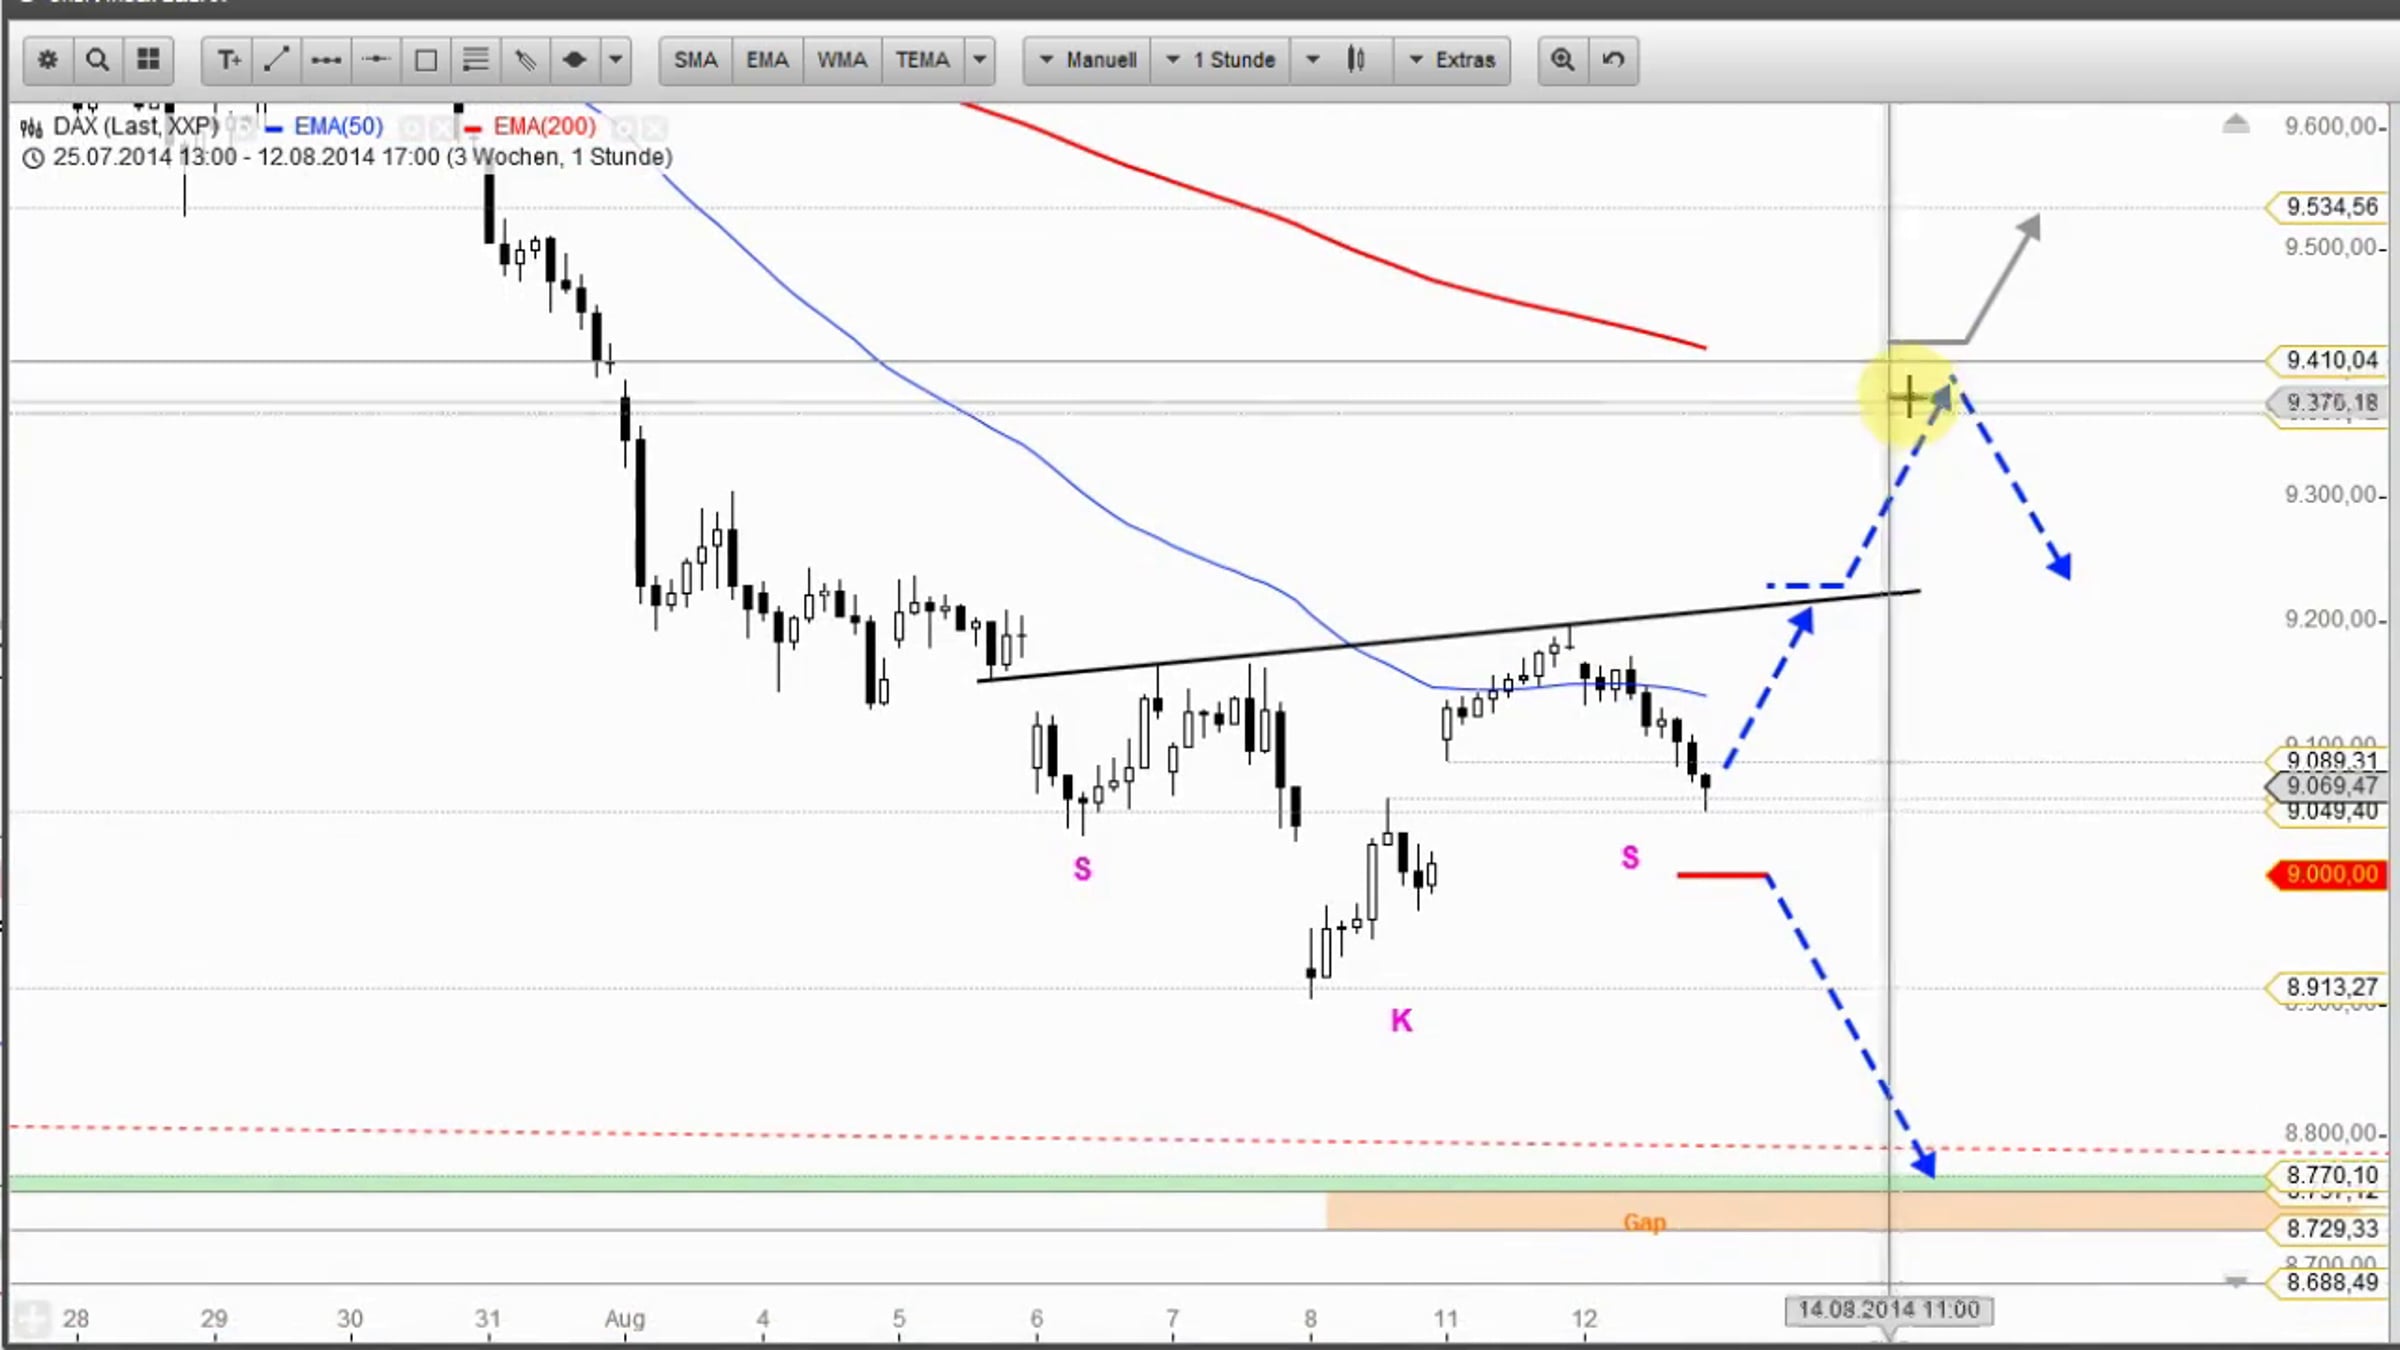
Task: Select the 8.913,27 price label
Action: coord(2326,988)
